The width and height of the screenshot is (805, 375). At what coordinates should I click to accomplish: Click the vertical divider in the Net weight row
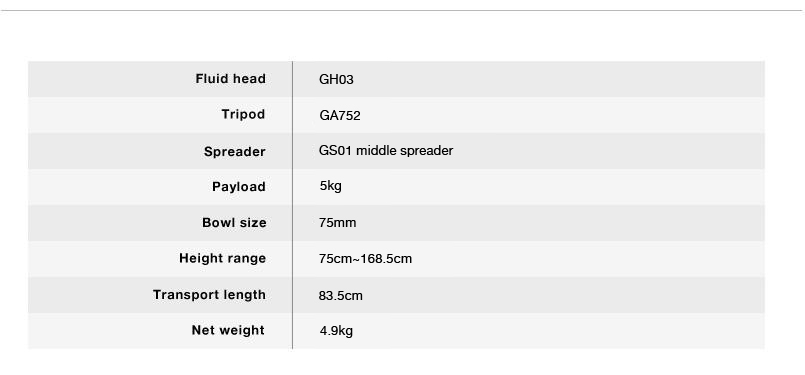[293, 331]
